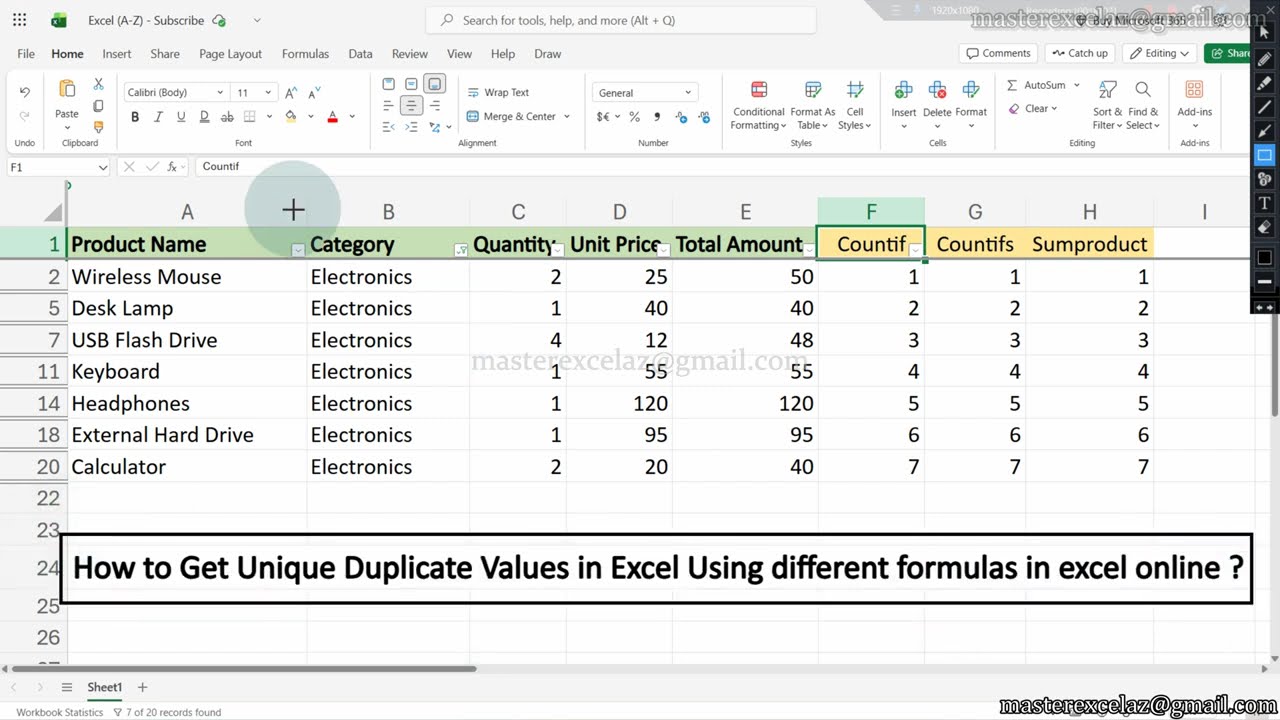
Task: Toggle Middle Align
Action: pos(410,84)
